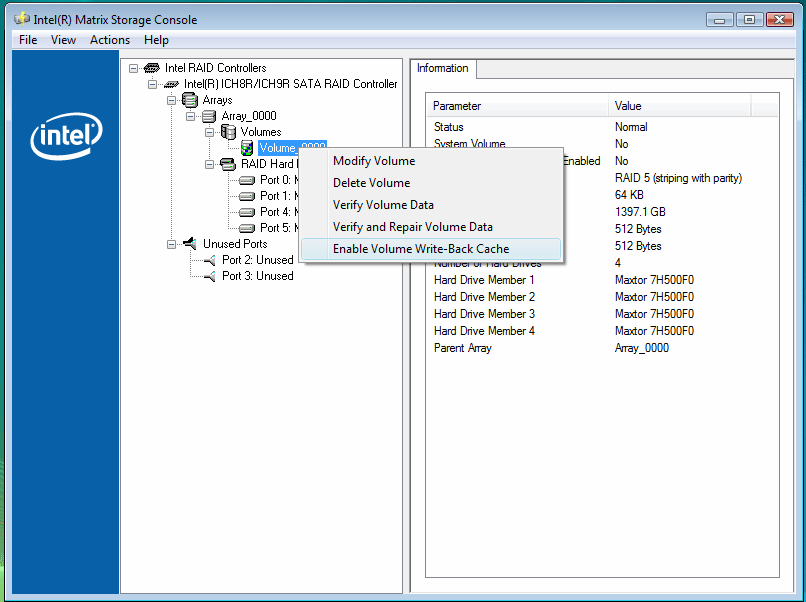Click the 'Hard Drive Member 1' row
This screenshot has width=806, height=602.
point(602,280)
